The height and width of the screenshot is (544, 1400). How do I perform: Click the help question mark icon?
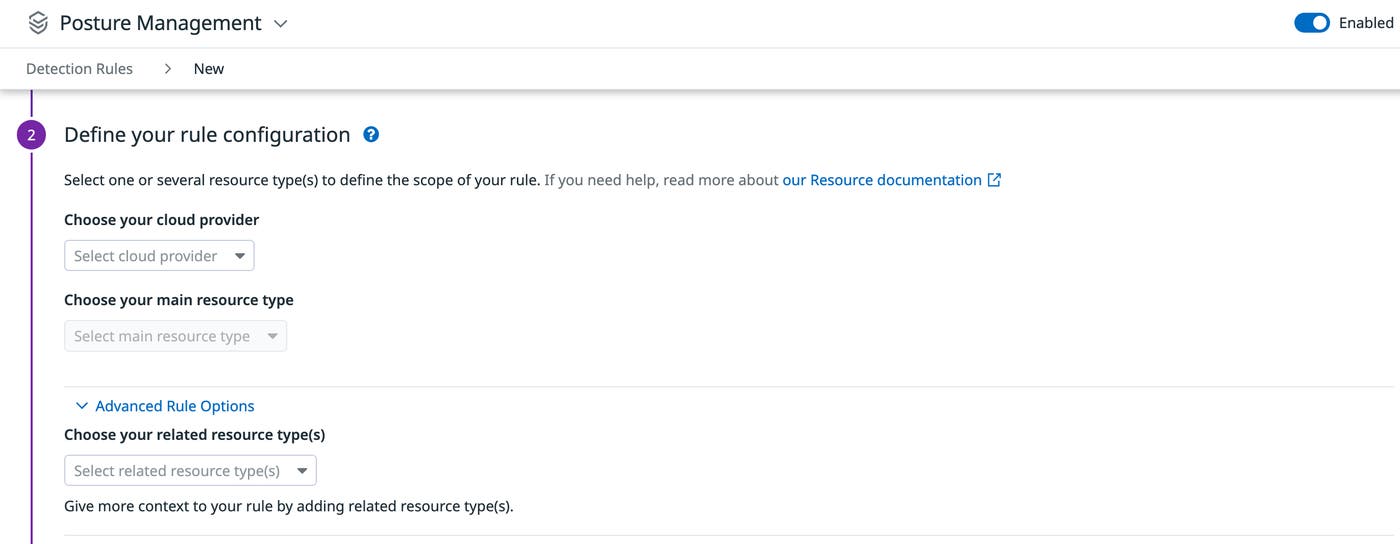(371, 134)
